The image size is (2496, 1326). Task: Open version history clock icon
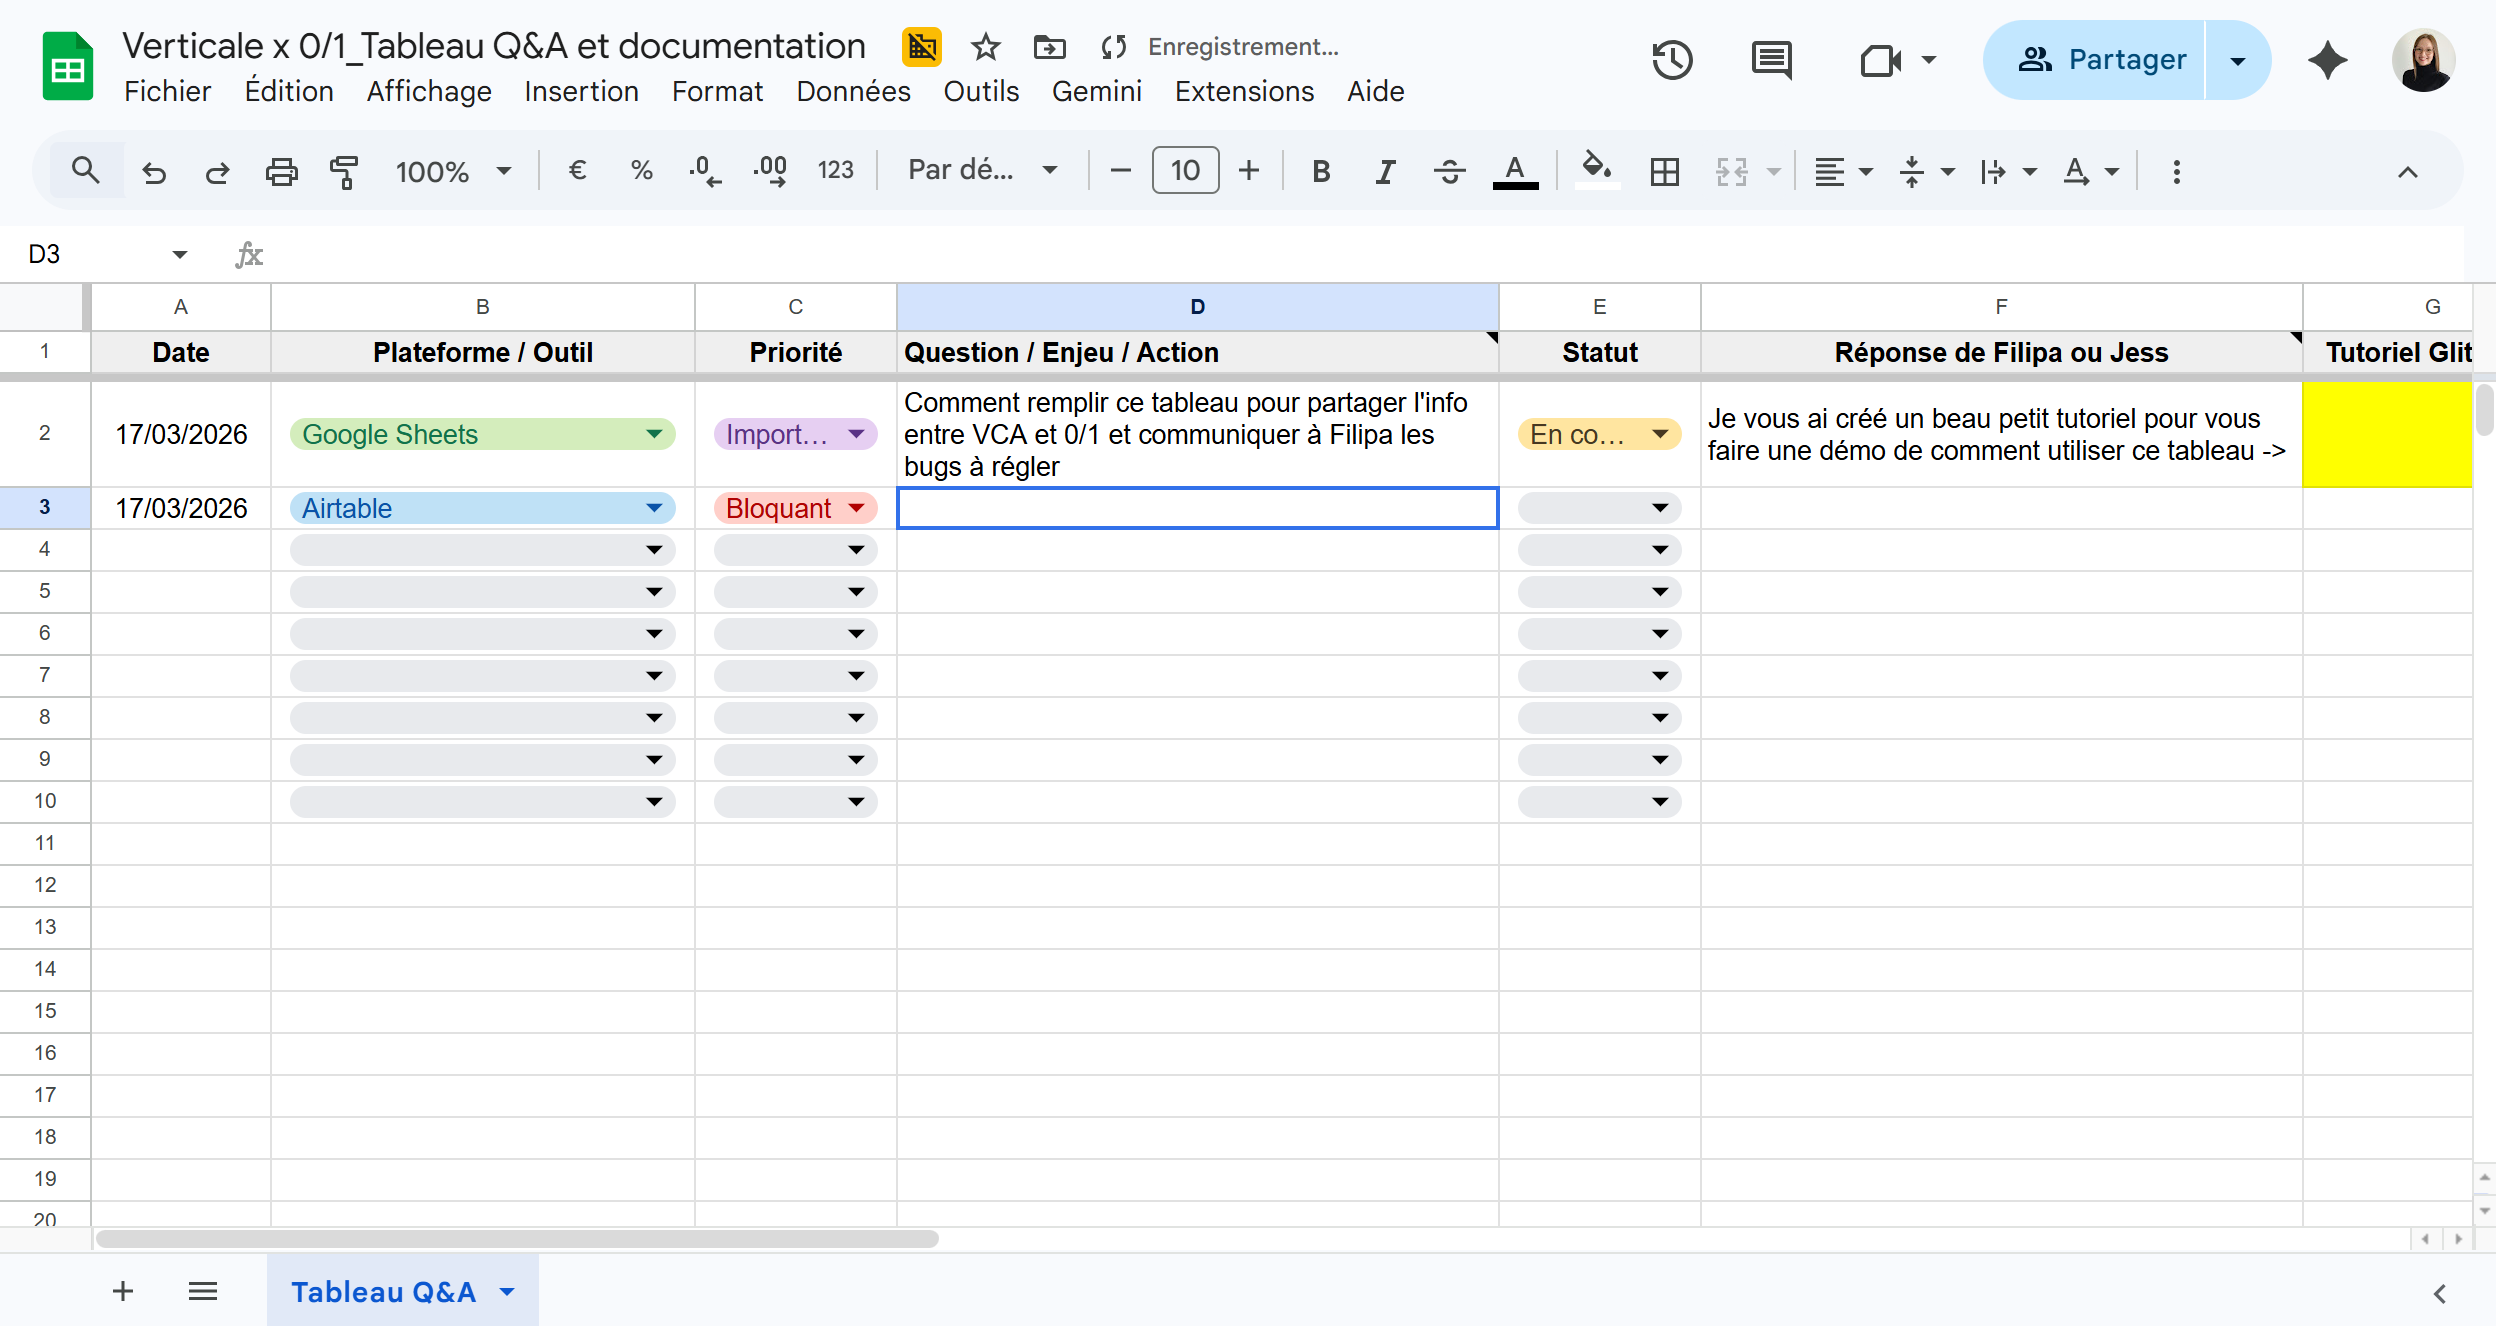(x=1672, y=60)
